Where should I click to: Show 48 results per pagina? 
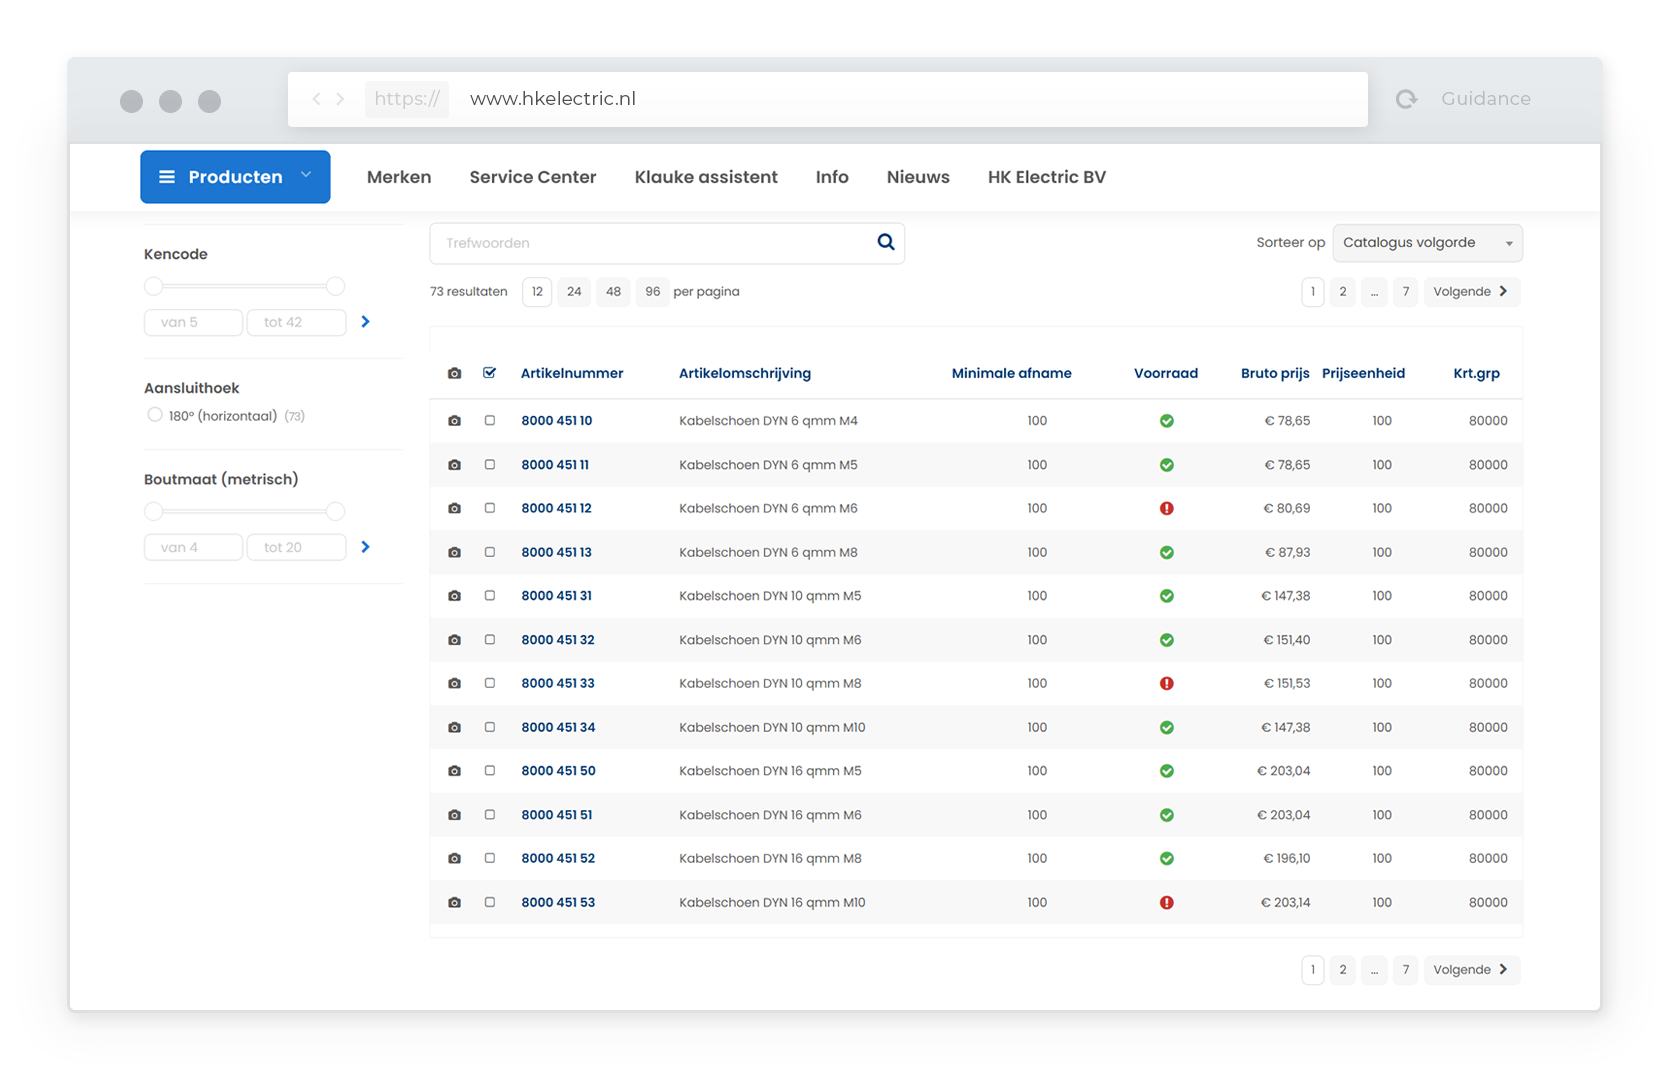pyautogui.click(x=613, y=292)
